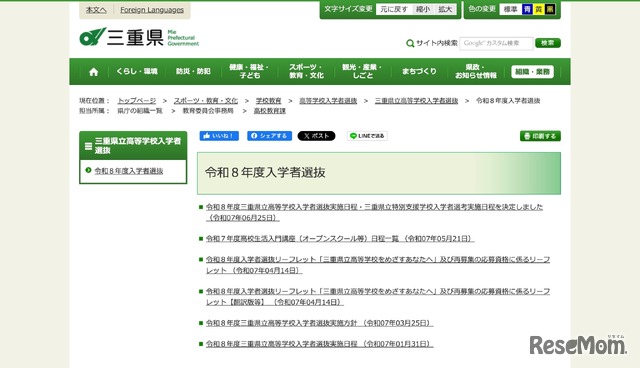Post to X with ポスト button
This screenshot has width=640, height=368.
click(x=316, y=136)
